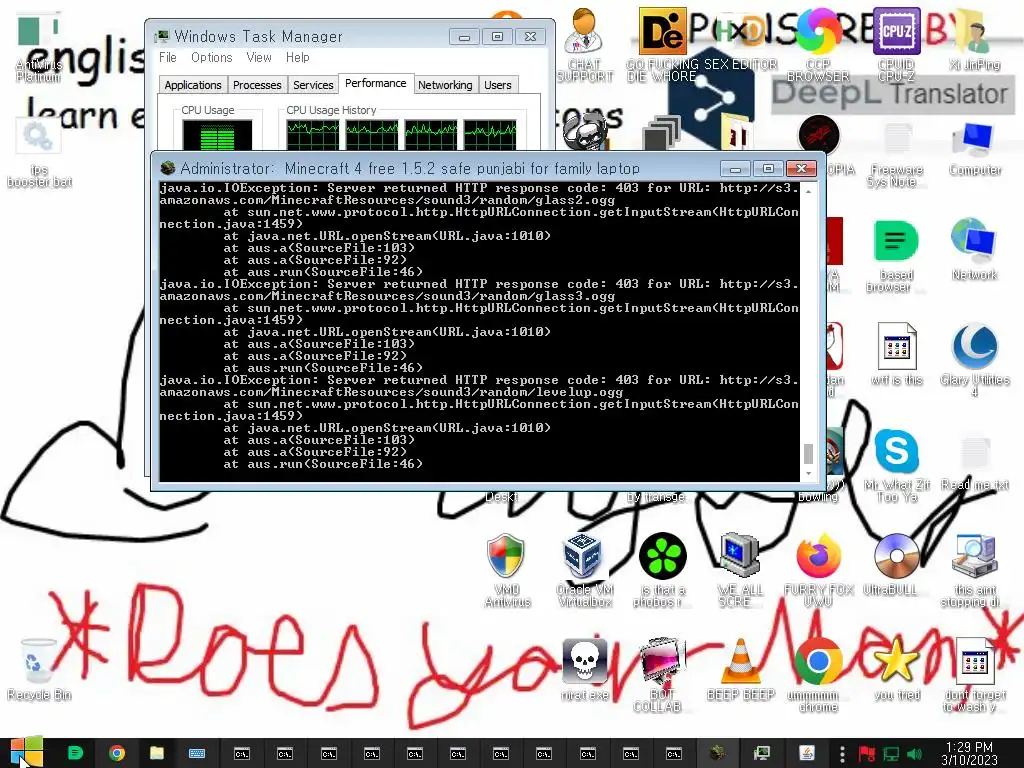1024x768 pixels.
Task: Launch CPUID CPU-Z from the desktop
Action: tap(896, 46)
